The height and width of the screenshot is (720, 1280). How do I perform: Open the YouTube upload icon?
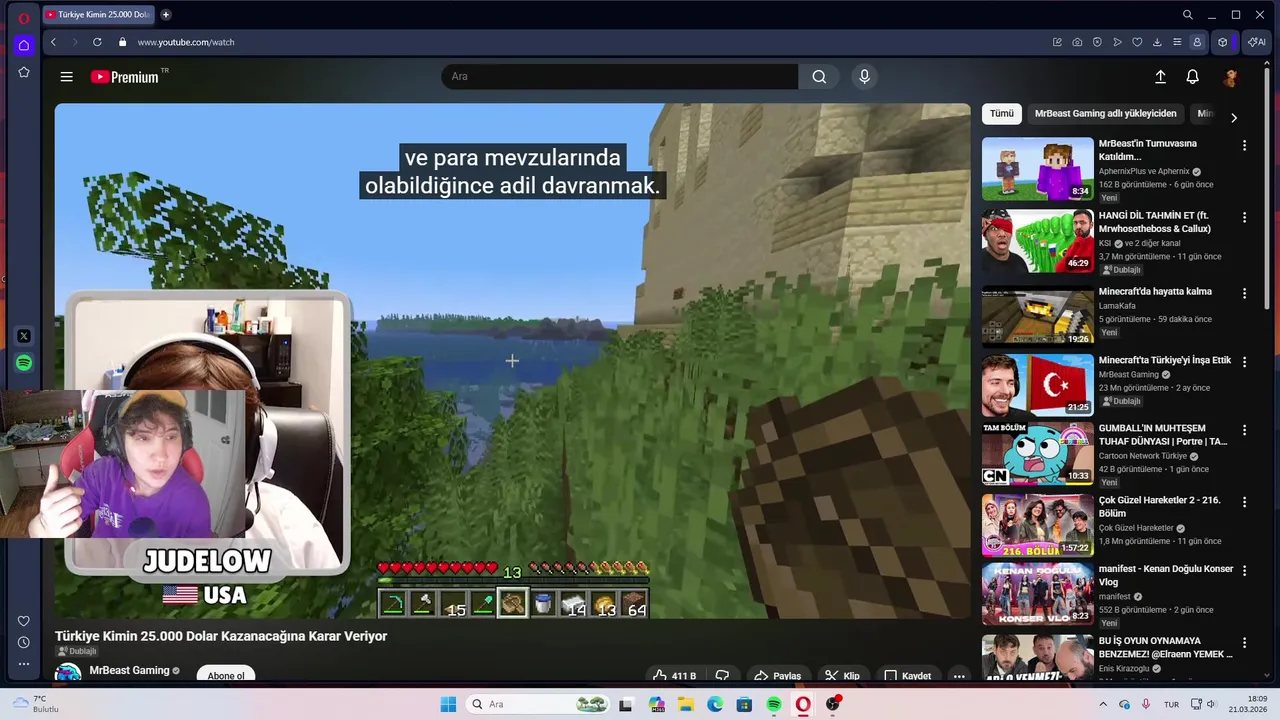tap(1160, 77)
